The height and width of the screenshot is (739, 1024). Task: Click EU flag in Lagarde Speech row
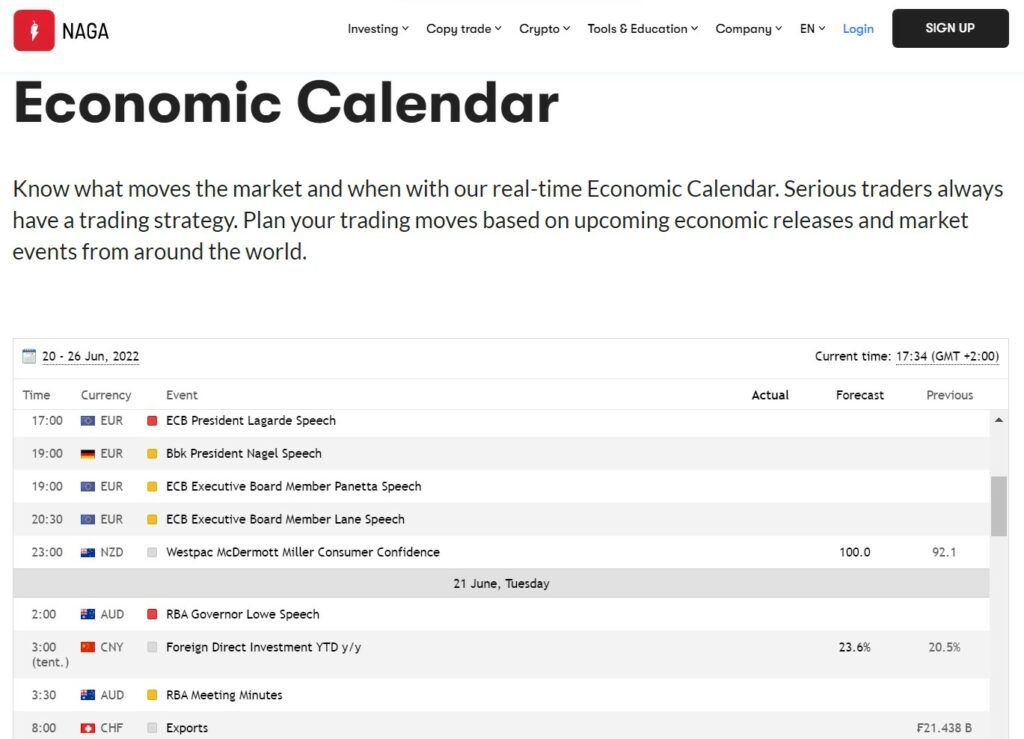pos(88,421)
